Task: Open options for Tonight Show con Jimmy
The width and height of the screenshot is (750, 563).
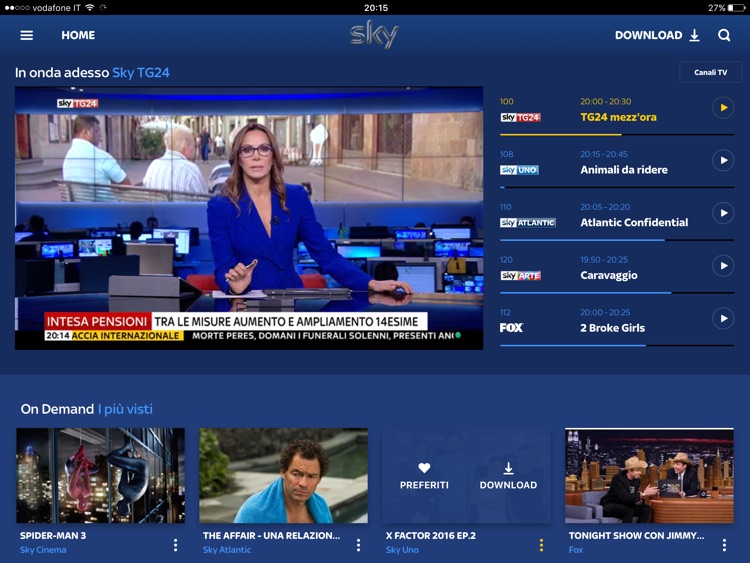Action: pos(724,545)
